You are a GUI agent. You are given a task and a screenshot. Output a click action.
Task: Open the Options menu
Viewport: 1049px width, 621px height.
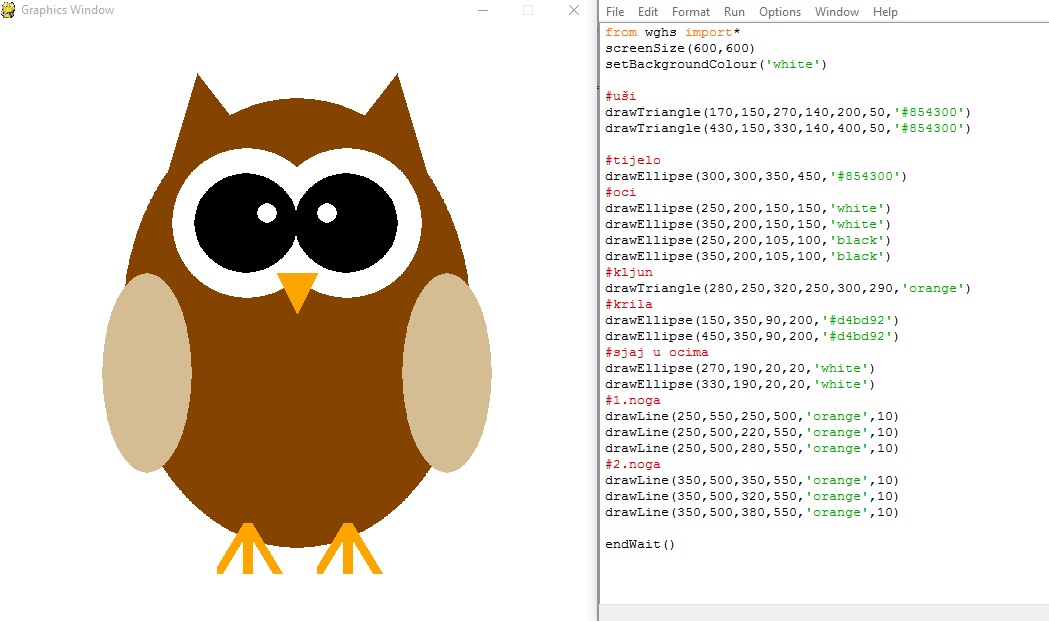click(779, 11)
